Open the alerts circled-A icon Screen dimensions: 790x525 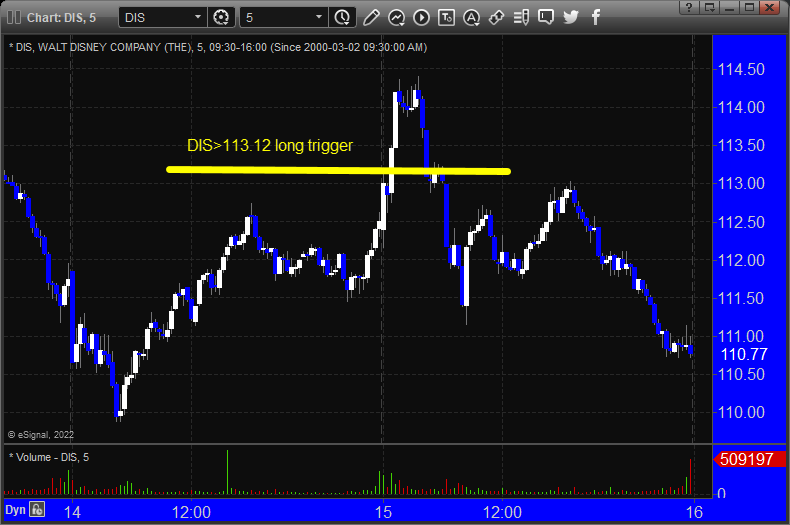[x=471, y=18]
